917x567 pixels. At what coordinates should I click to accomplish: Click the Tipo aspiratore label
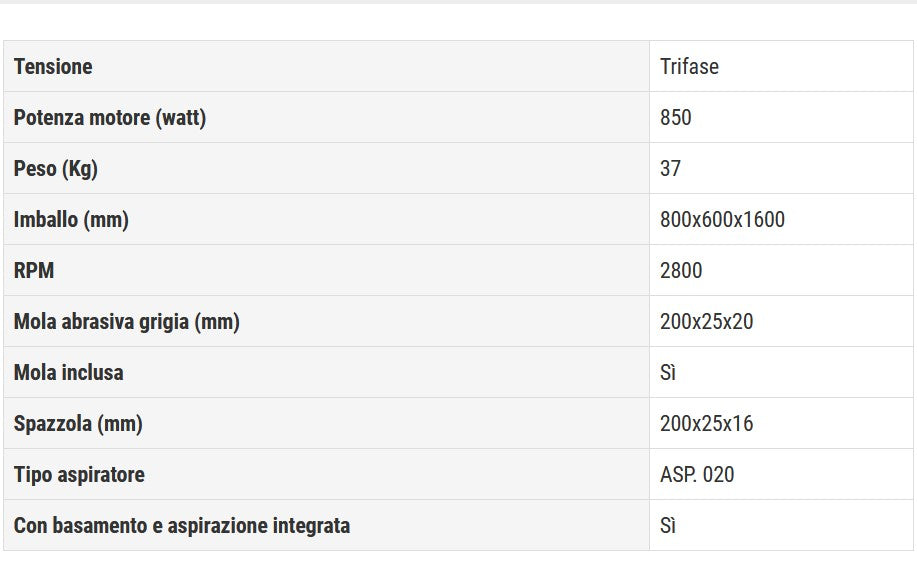point(79,475)
